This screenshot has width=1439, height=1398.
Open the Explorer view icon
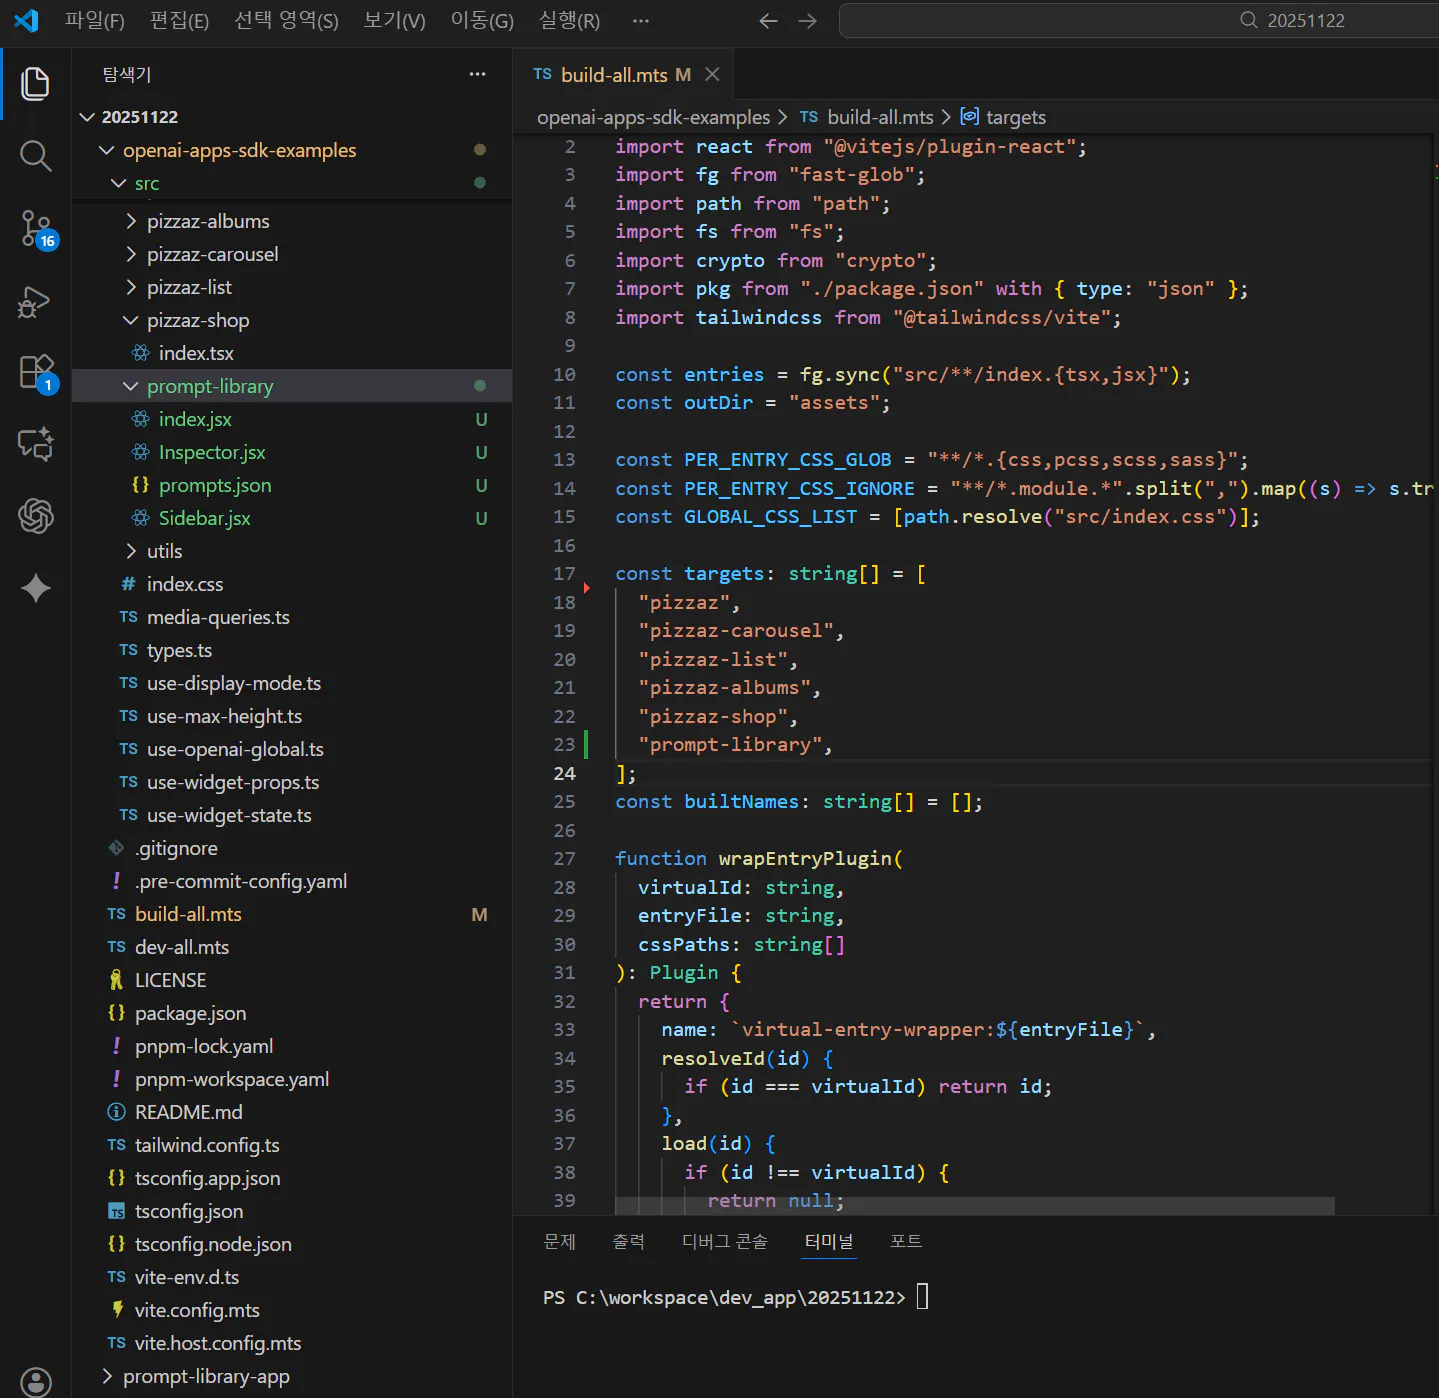click(35, 84)
